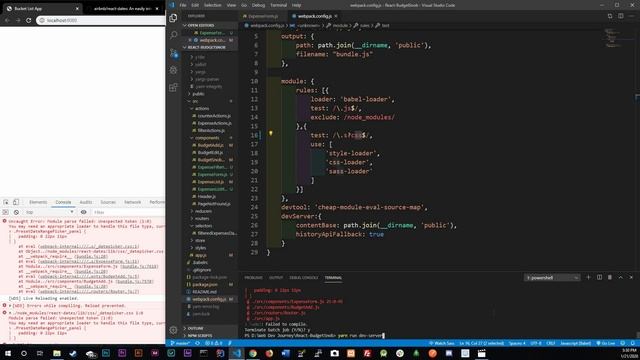
Task: Open the Selection menu
Action: pos(213,5)
